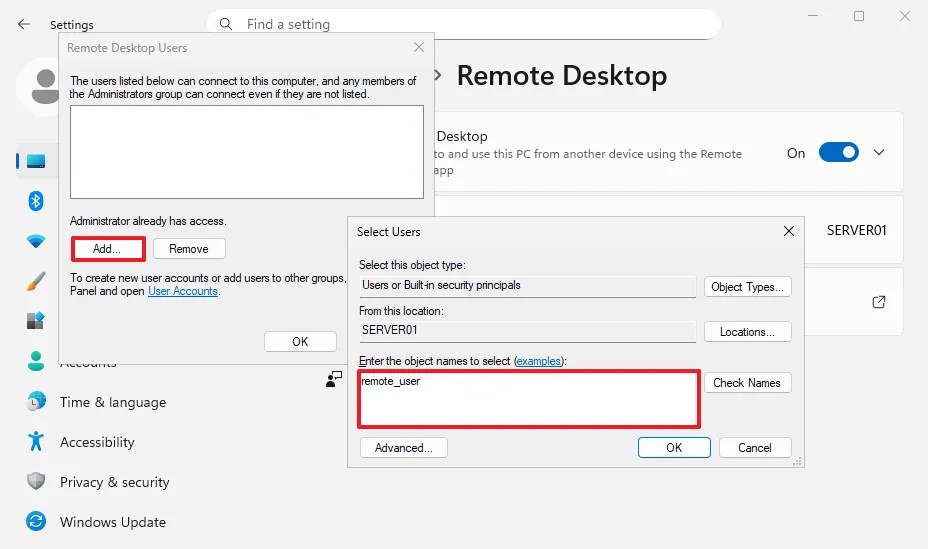Image resolution: width=928 pixels, height=549 pixels.
Task: Turn off the Remote Desktop toggle
Action: 839,153
